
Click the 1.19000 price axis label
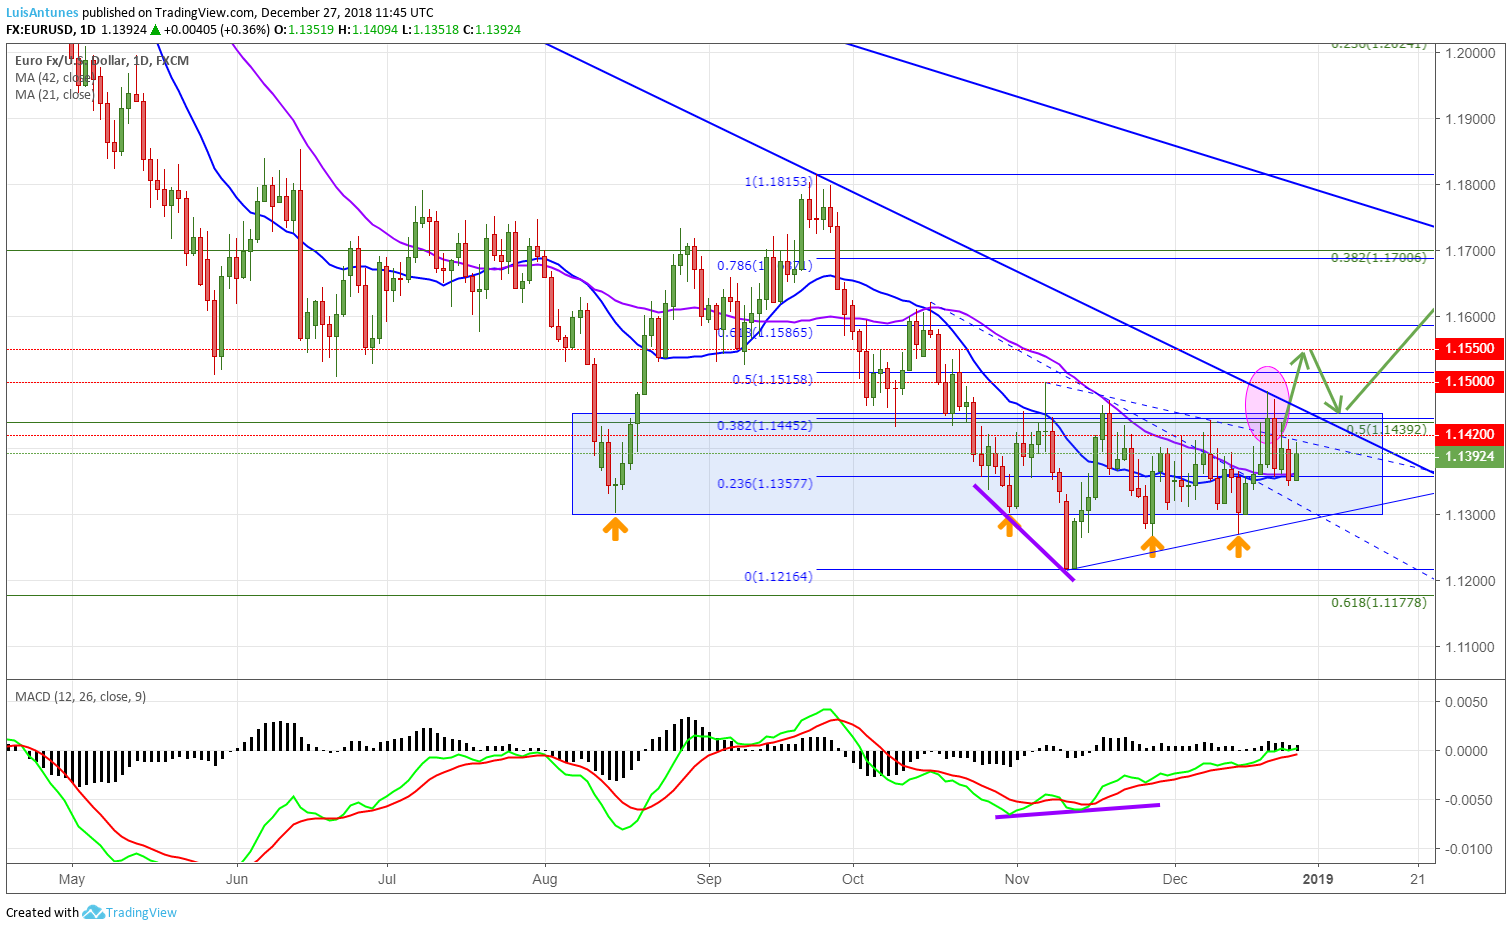[1470, 119]
